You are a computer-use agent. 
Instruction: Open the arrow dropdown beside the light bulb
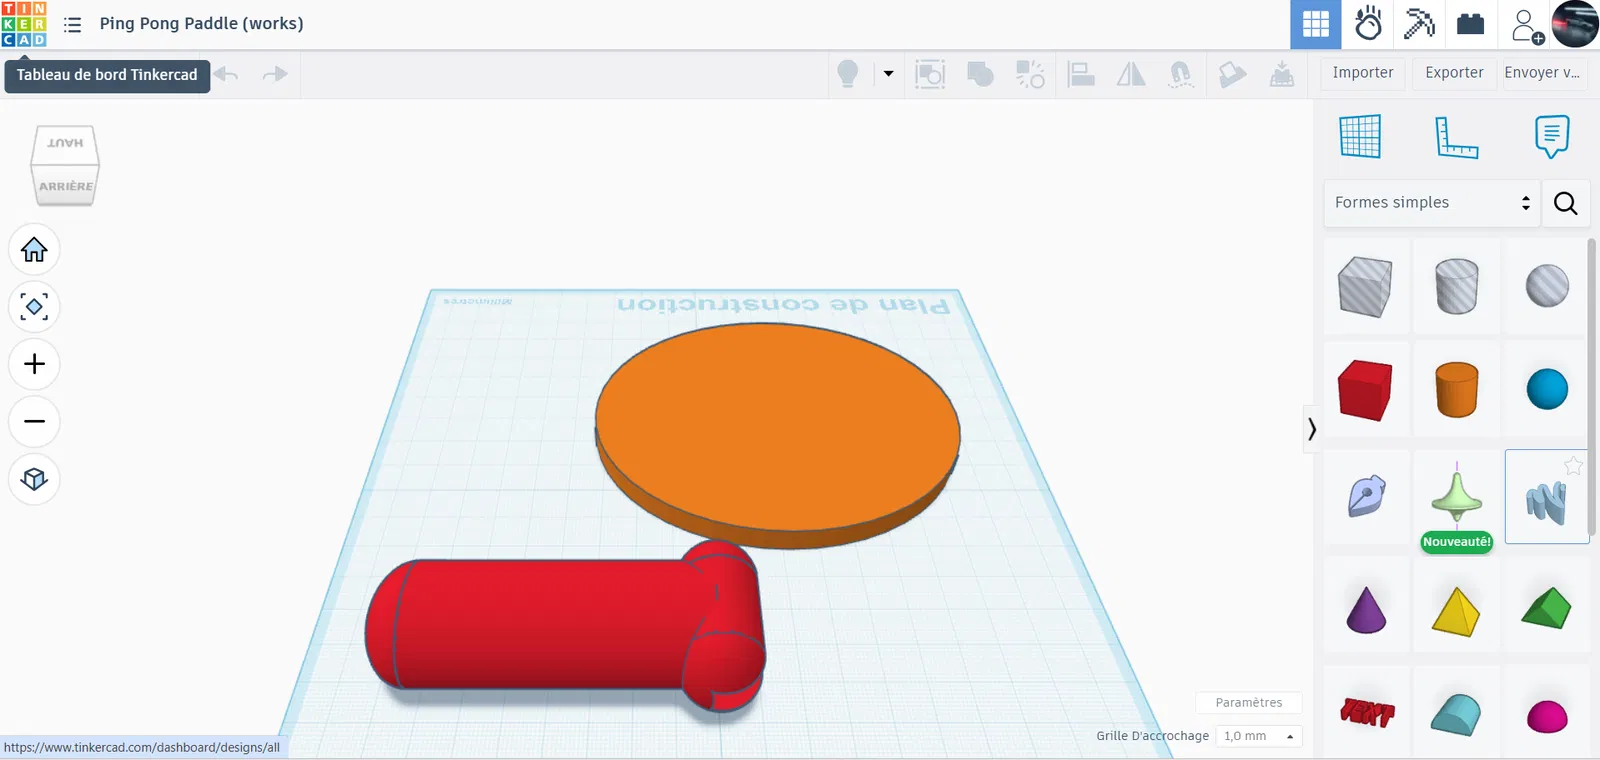[x=888, y=74]
